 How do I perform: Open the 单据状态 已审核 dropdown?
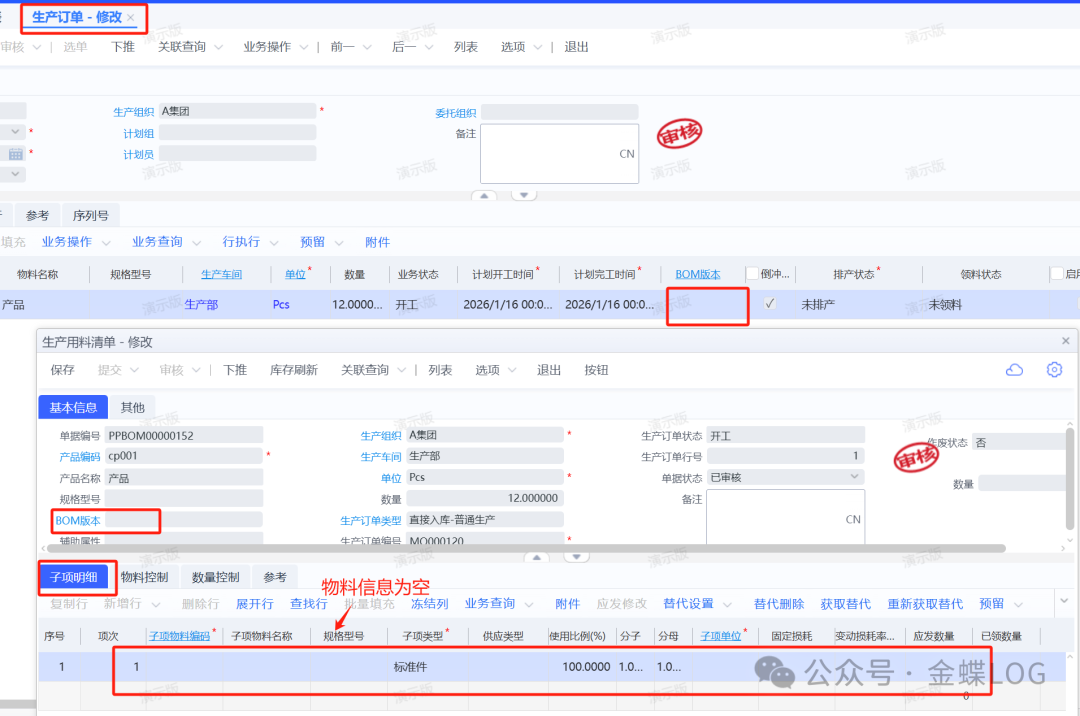pyautogui.click(x=854, y=477)
